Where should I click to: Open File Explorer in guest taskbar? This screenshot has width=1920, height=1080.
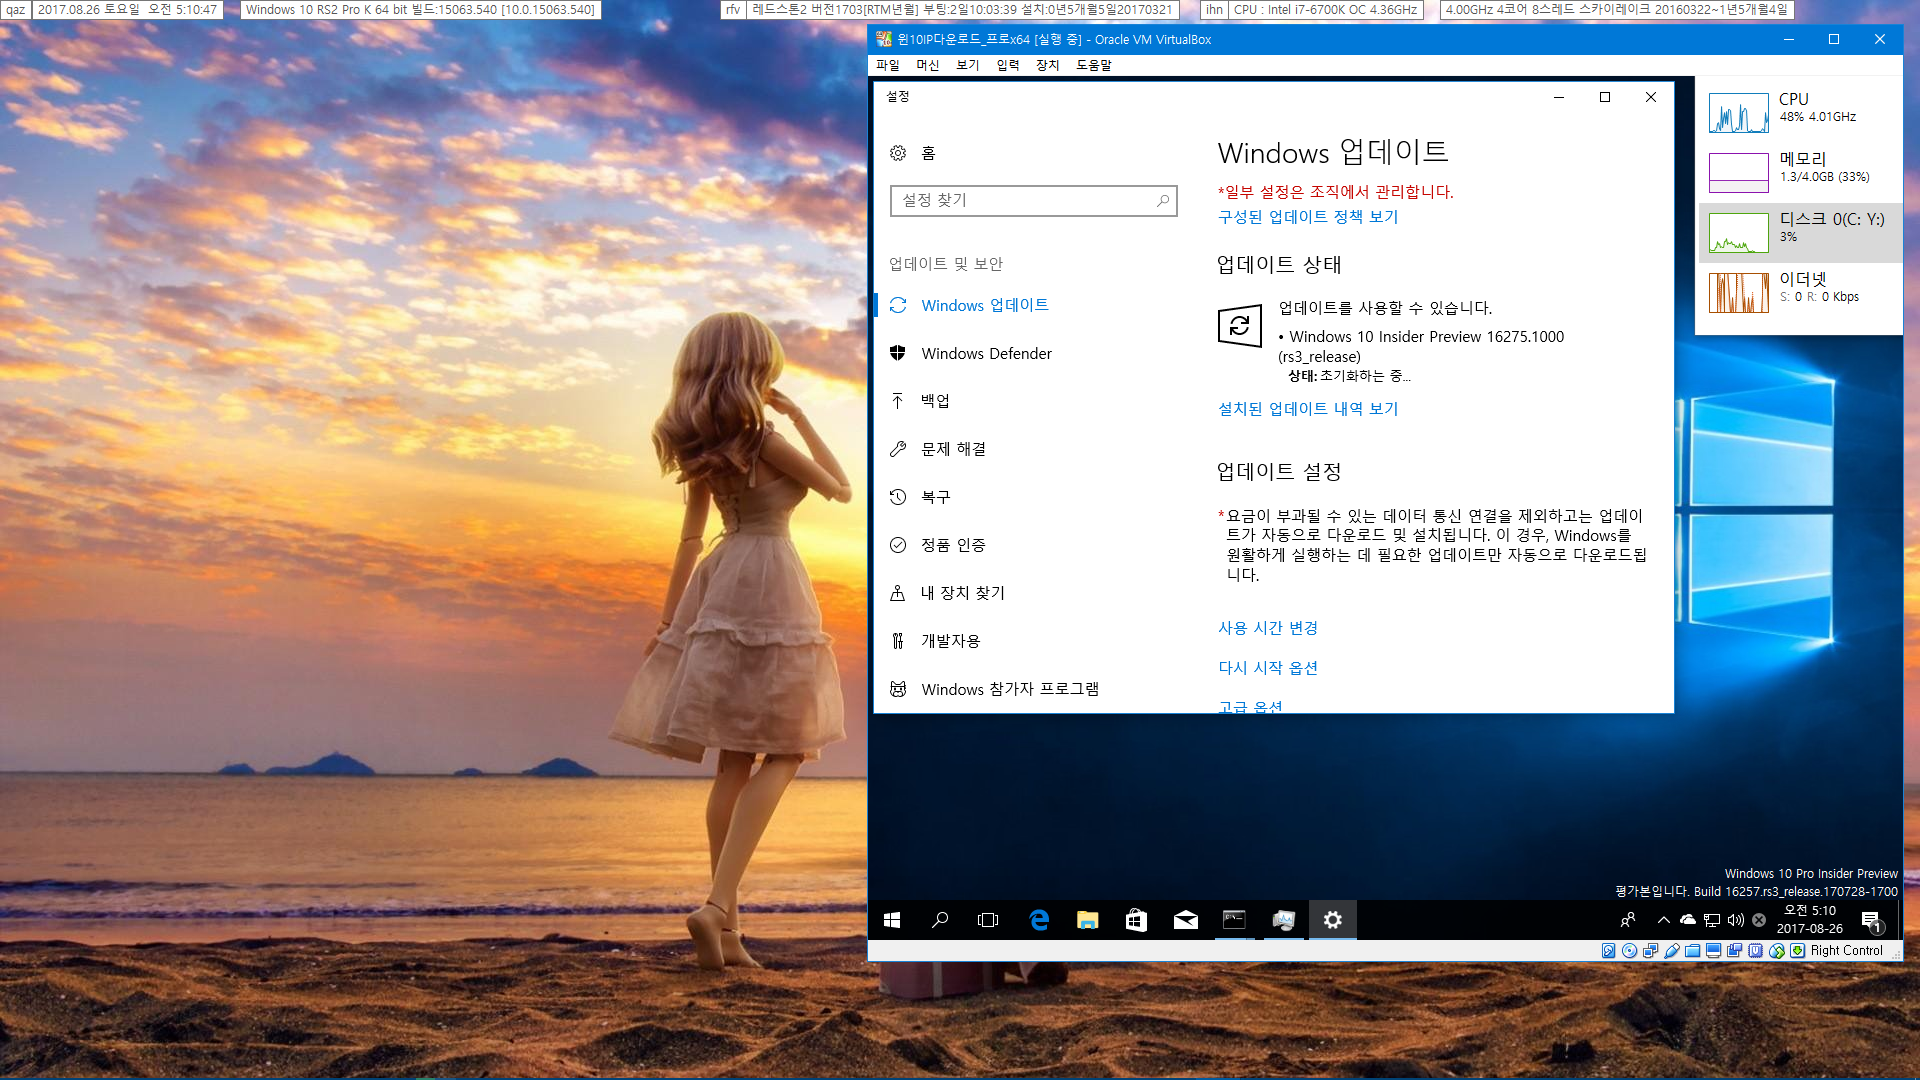1088,920
